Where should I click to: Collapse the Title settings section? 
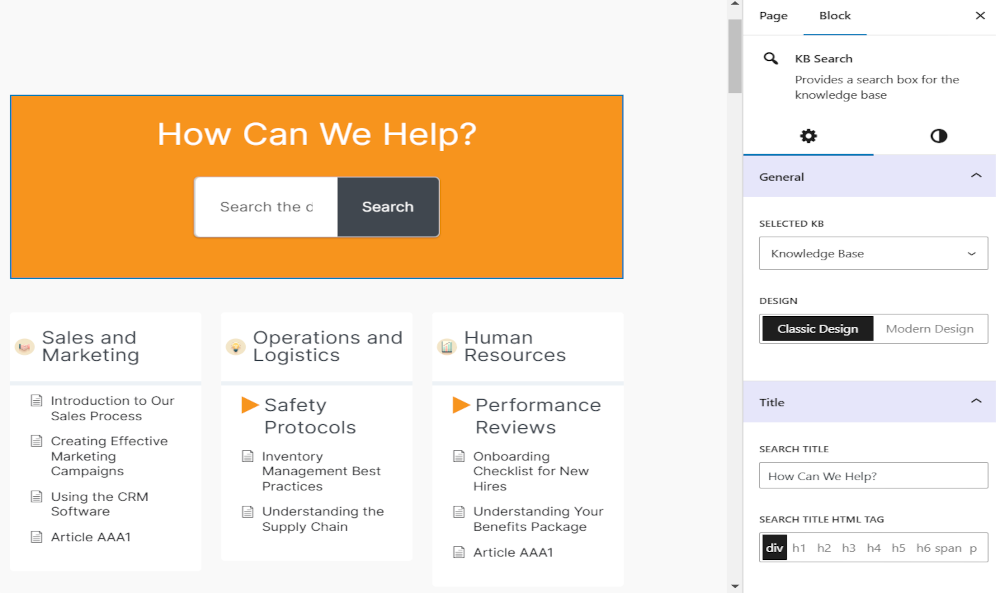pos(976,402)
